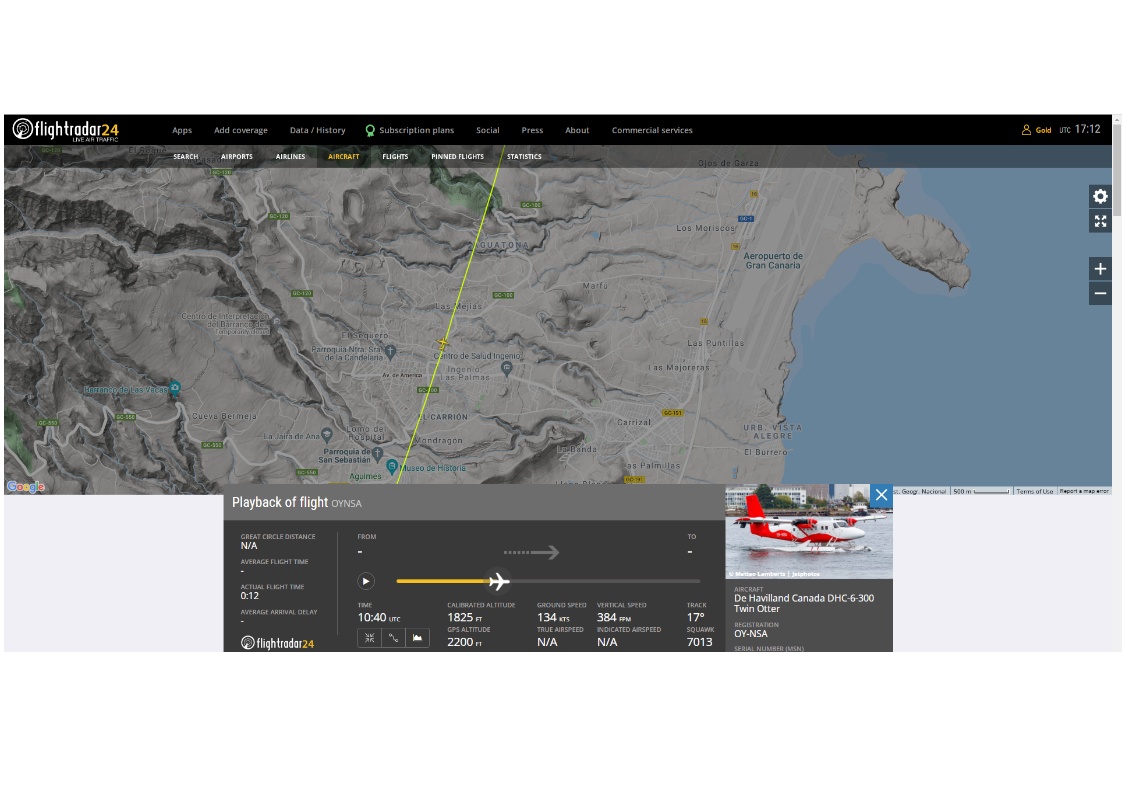Open the About menu
Screen dimensions: 1123x794
[577, 130]
